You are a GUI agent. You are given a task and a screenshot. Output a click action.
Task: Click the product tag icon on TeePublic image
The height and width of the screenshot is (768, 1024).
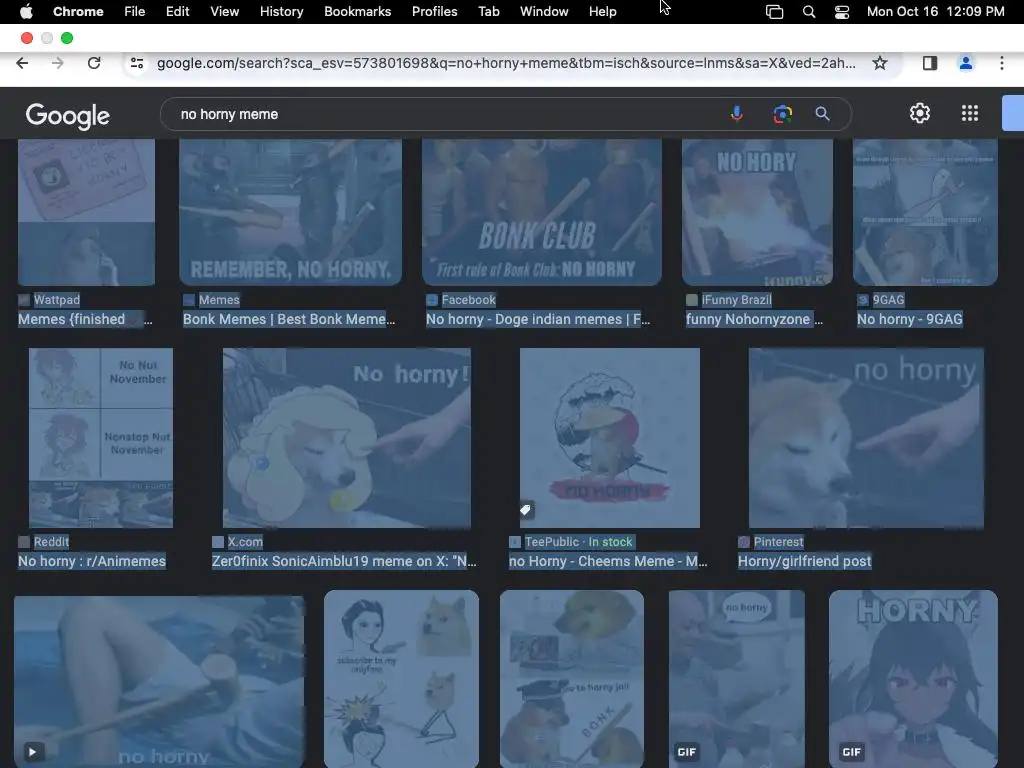pyautogui.click(x=526, y=509)
